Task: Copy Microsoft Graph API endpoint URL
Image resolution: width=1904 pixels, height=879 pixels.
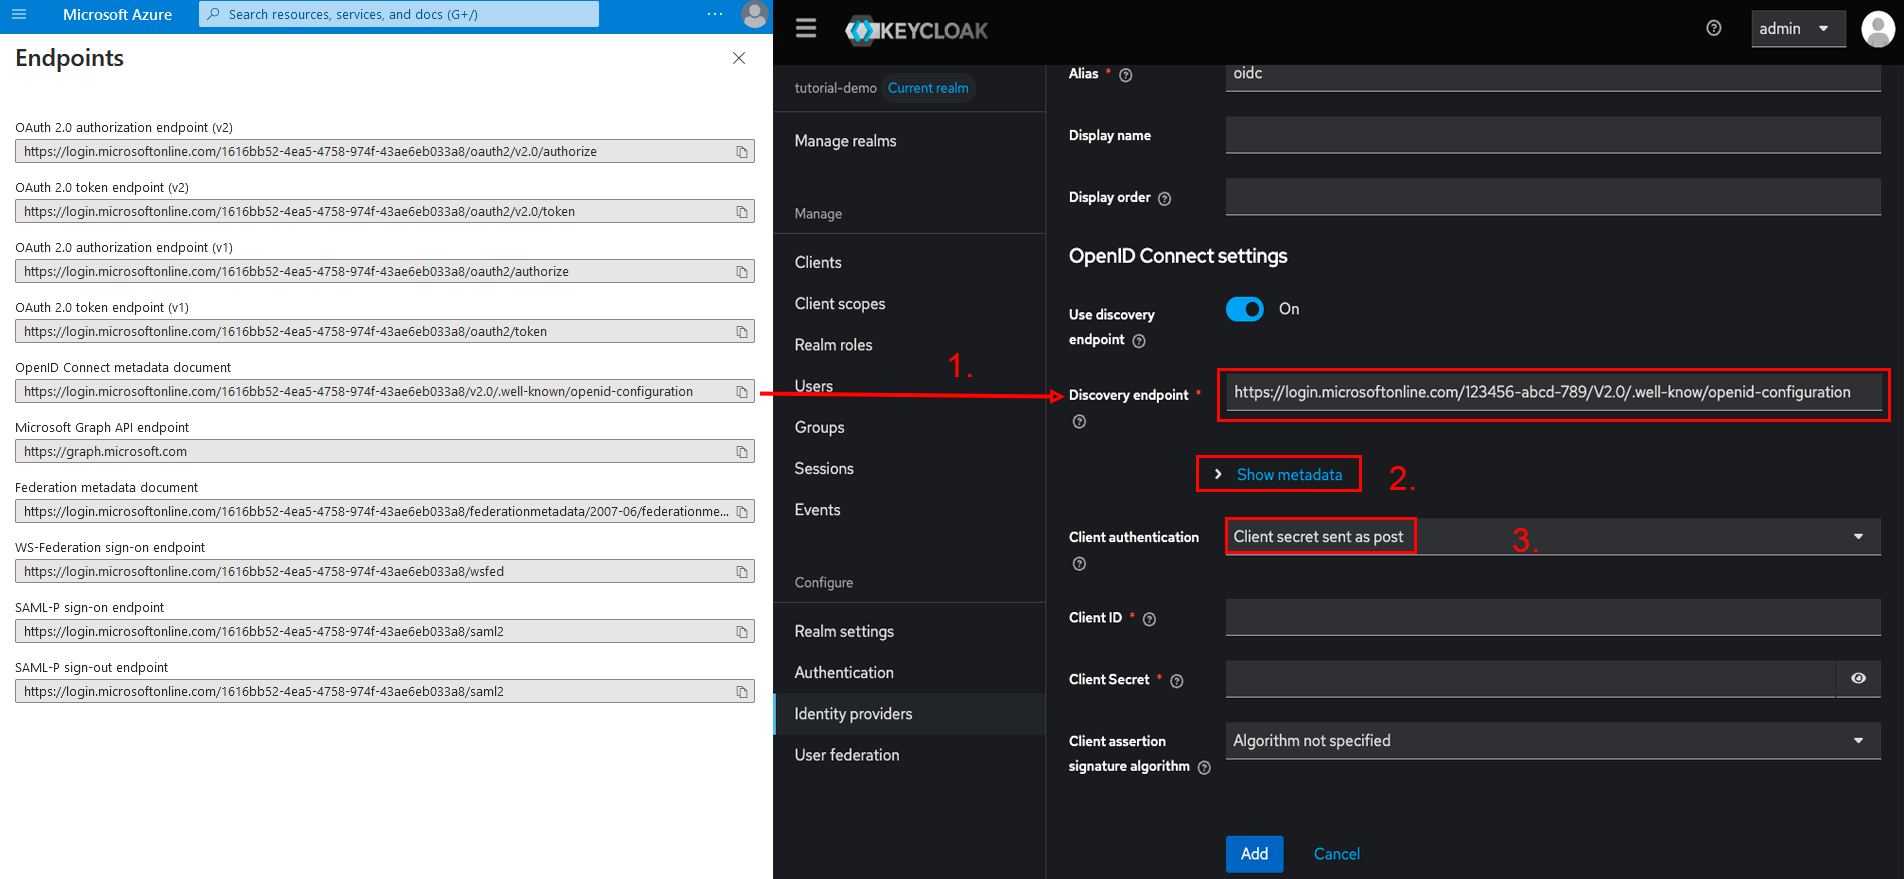Action: (742, 452)
